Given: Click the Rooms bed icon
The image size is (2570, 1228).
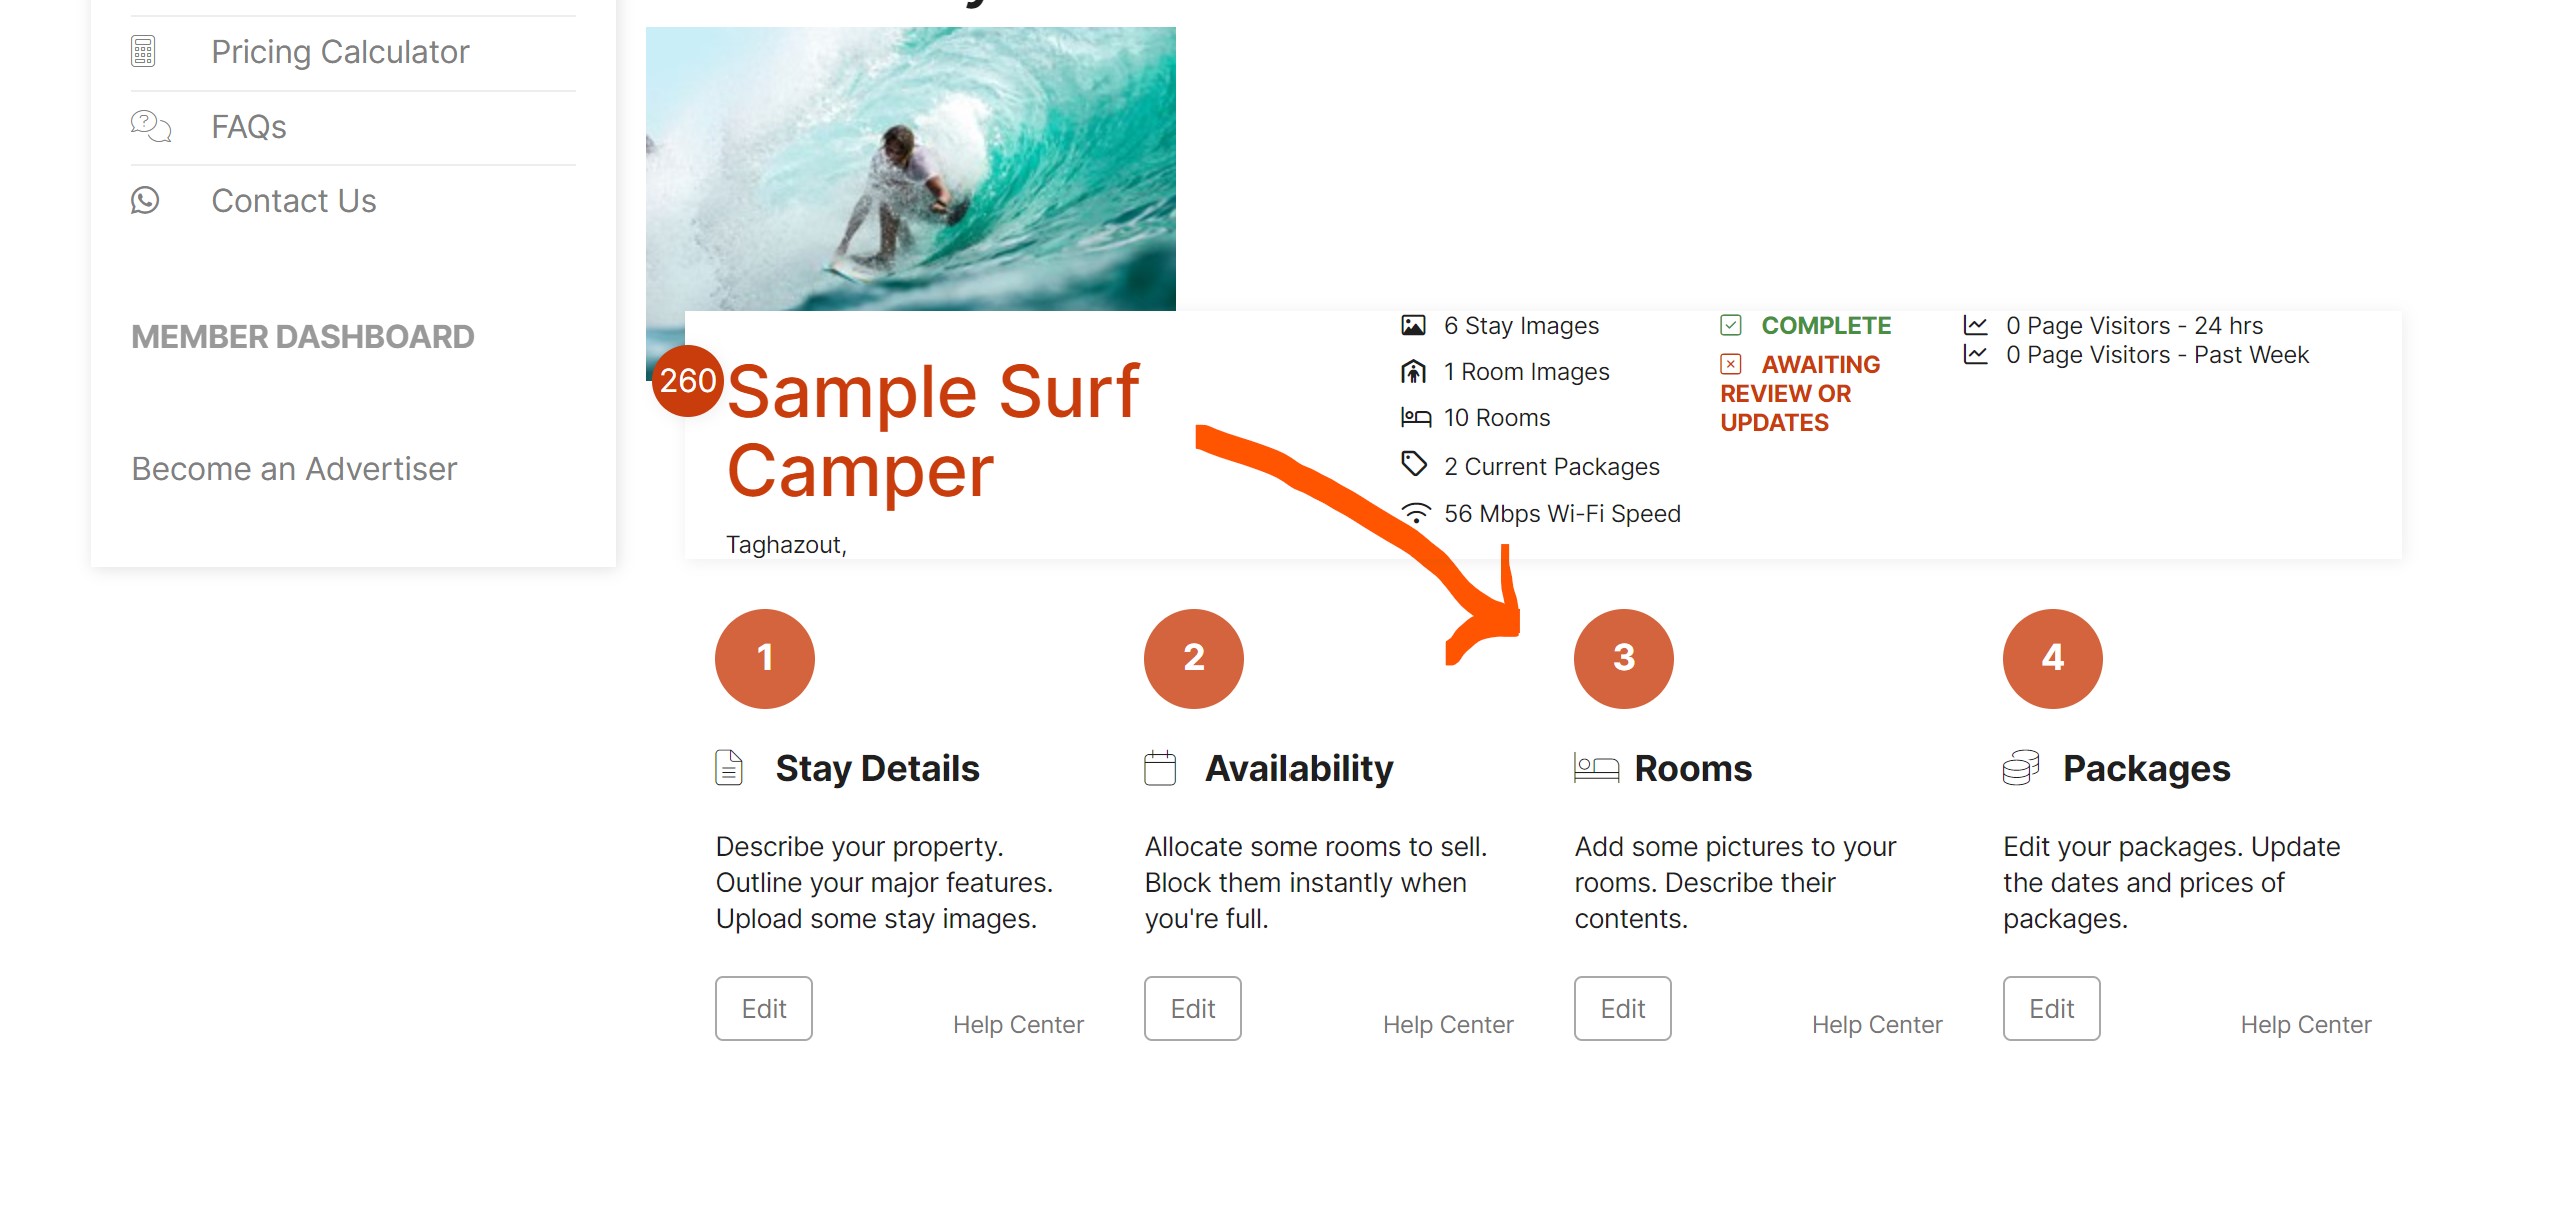Looking at the screenshot, I should click(1596, 768).
